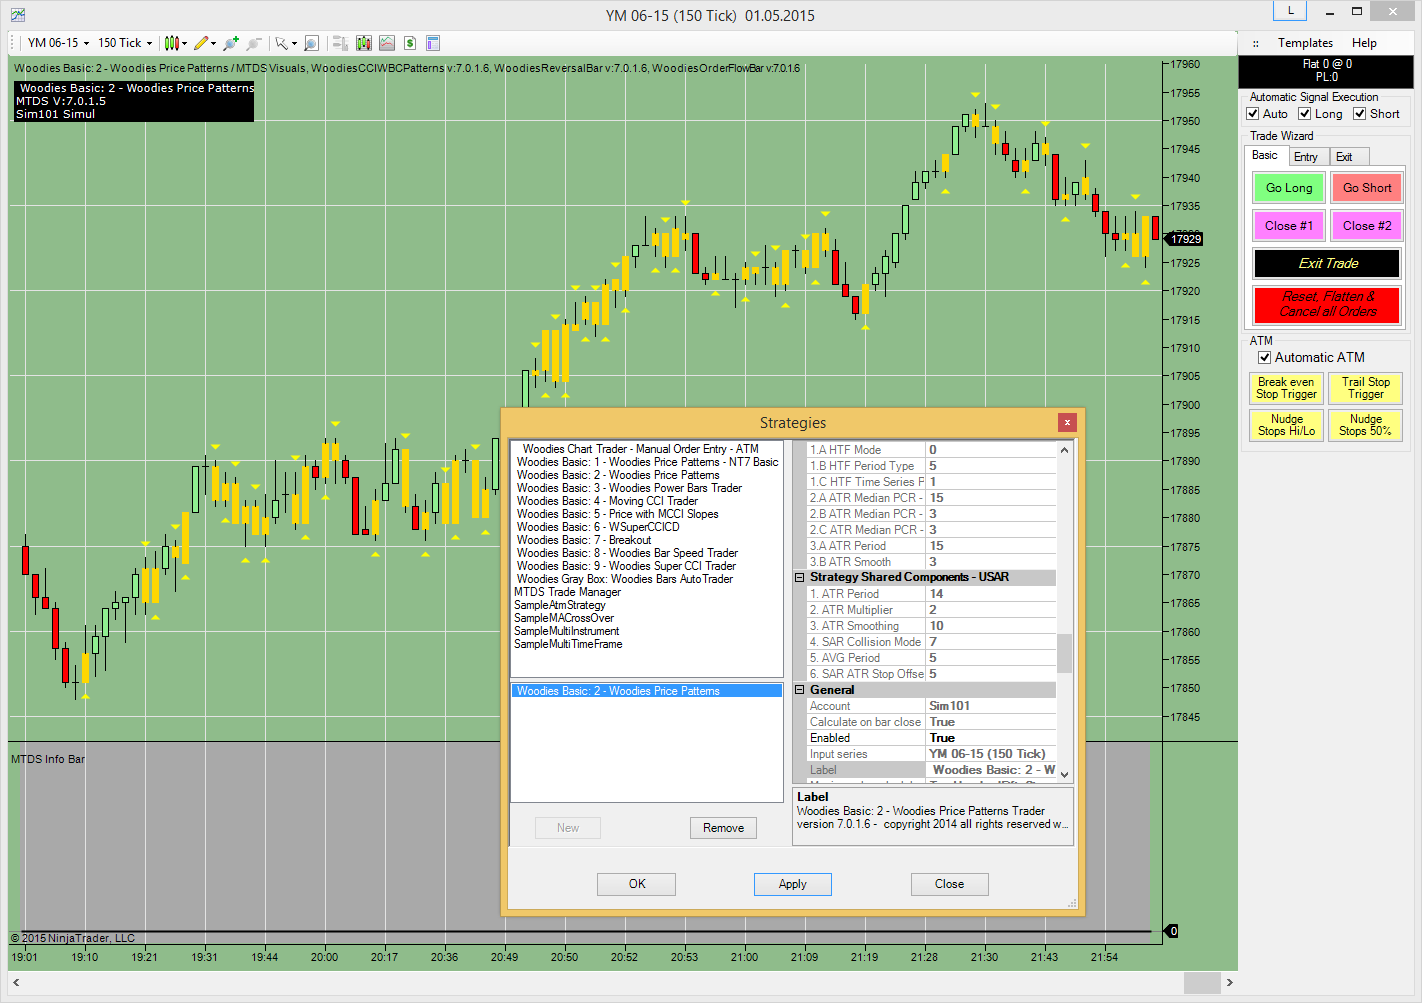Open the Templates menu

[1305, 43]
